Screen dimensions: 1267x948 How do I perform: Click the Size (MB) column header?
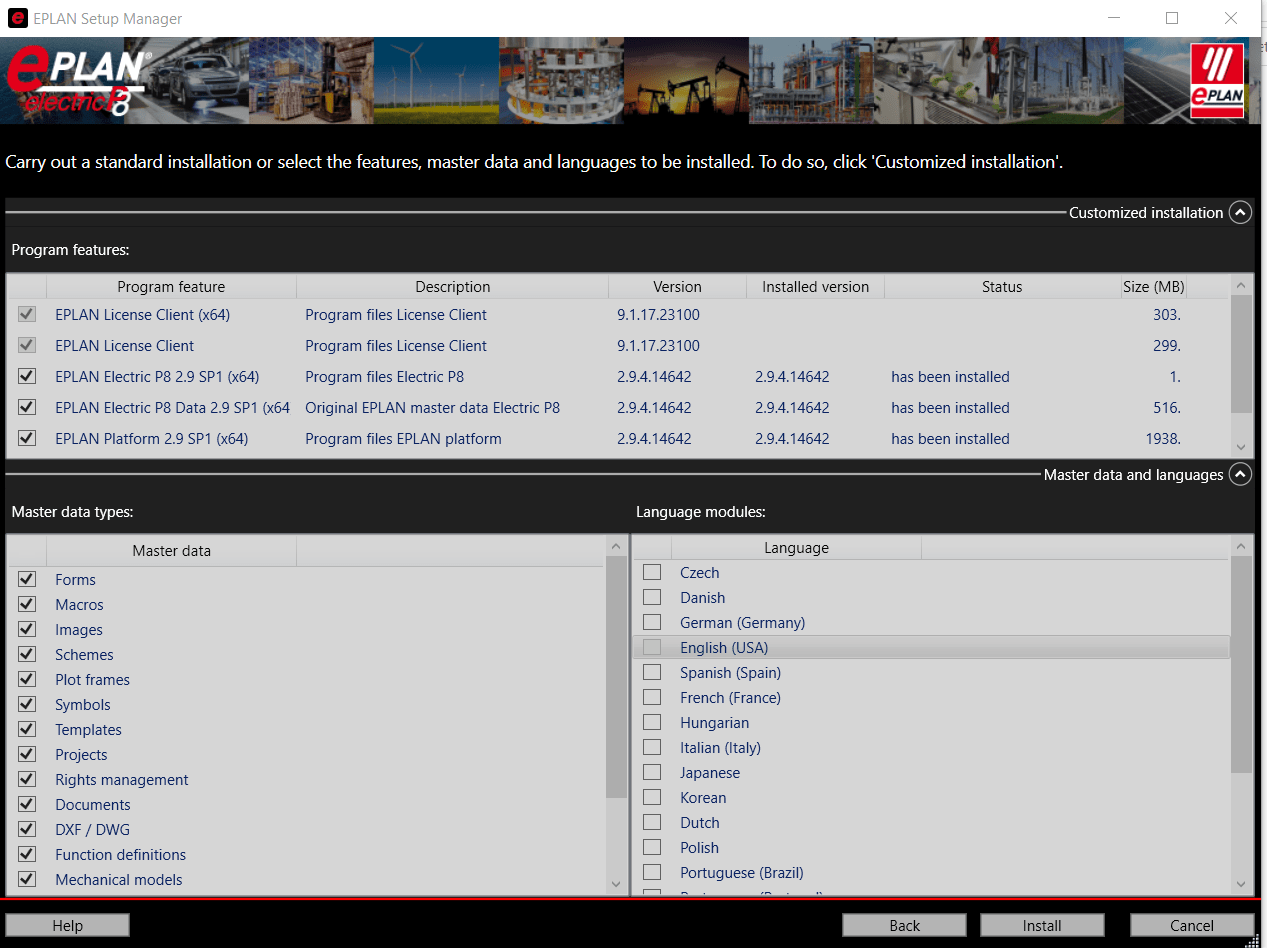tap(1153, 287)
